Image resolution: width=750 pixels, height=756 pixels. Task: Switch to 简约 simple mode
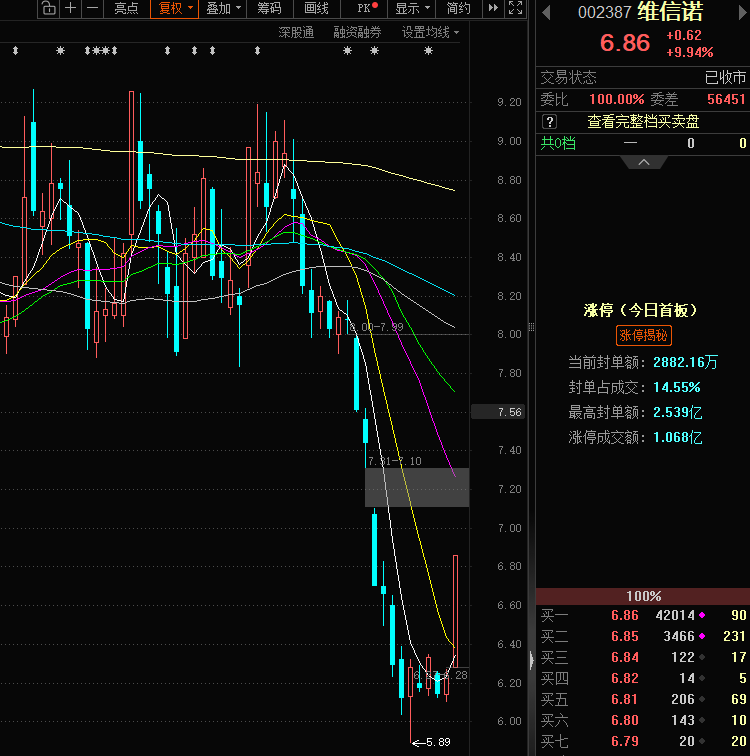(x=458, y=8)
